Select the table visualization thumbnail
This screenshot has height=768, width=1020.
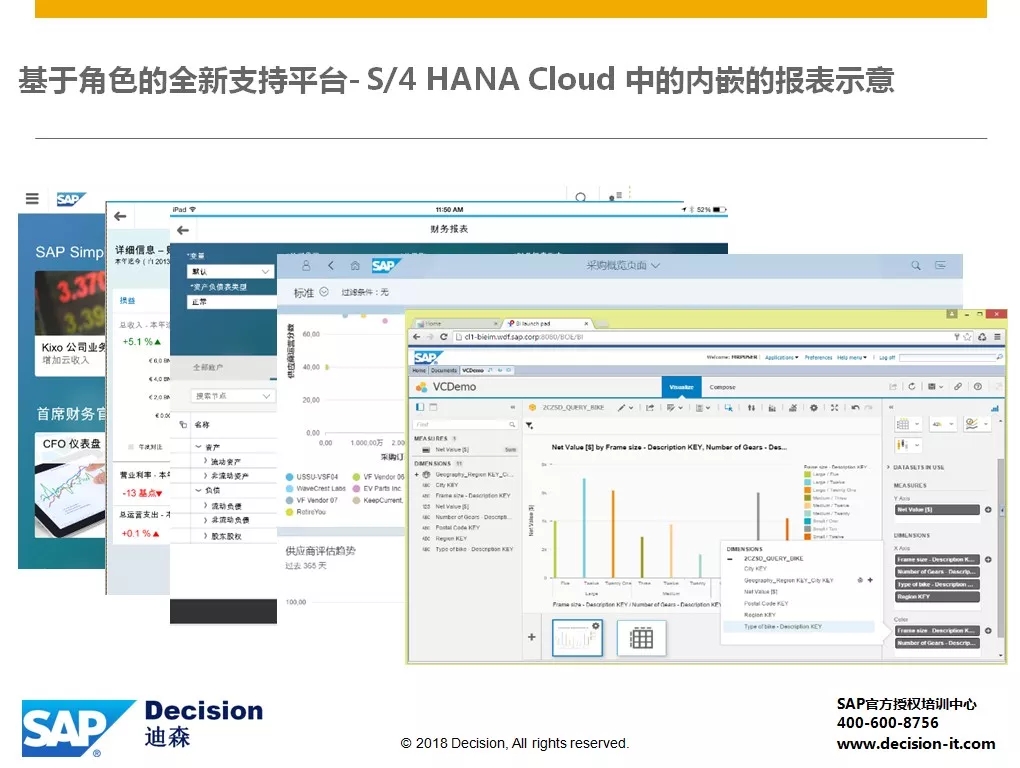click(x=641, y=637)
